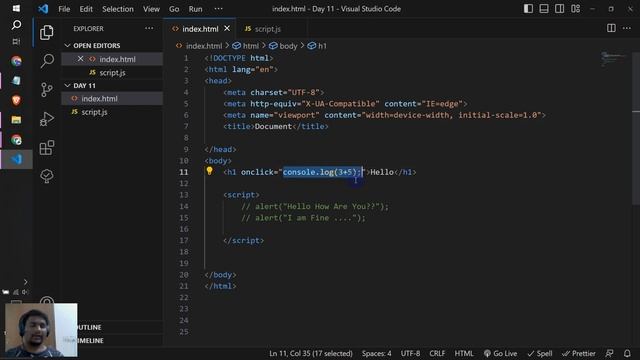Open the File menu
Viewport: 640px width, 360px height.
tap(64, 9)
